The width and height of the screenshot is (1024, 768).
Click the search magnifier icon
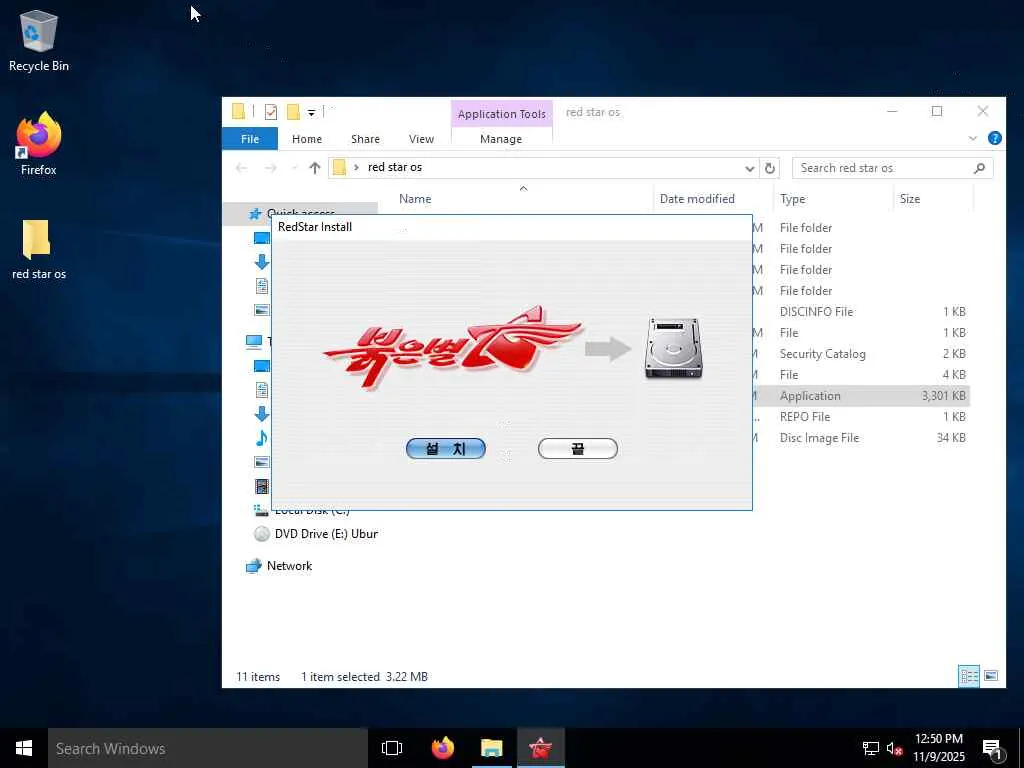click(x=979, y=168)
